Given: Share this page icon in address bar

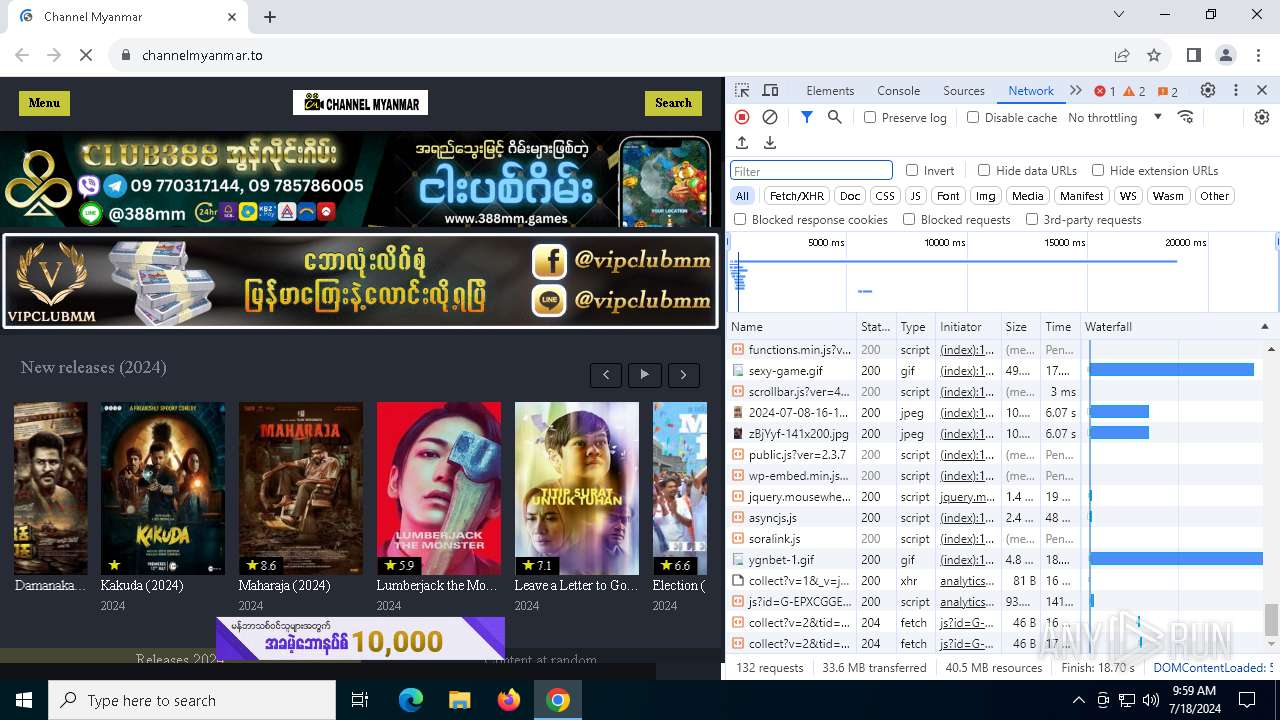Looking at the screenshot, I should [x=1122, y=55].
